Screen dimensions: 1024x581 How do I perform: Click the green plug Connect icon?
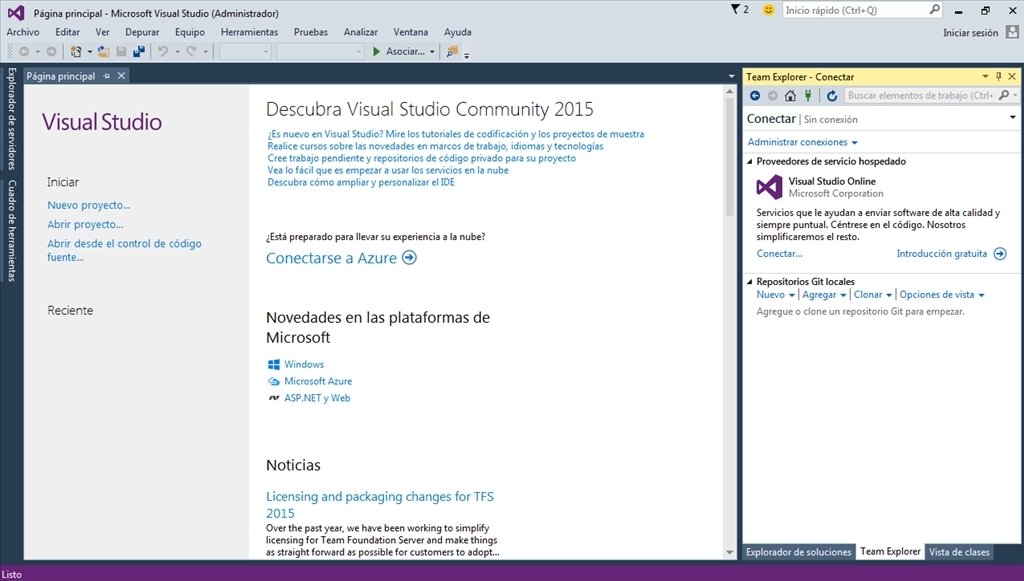pos(808,96)
